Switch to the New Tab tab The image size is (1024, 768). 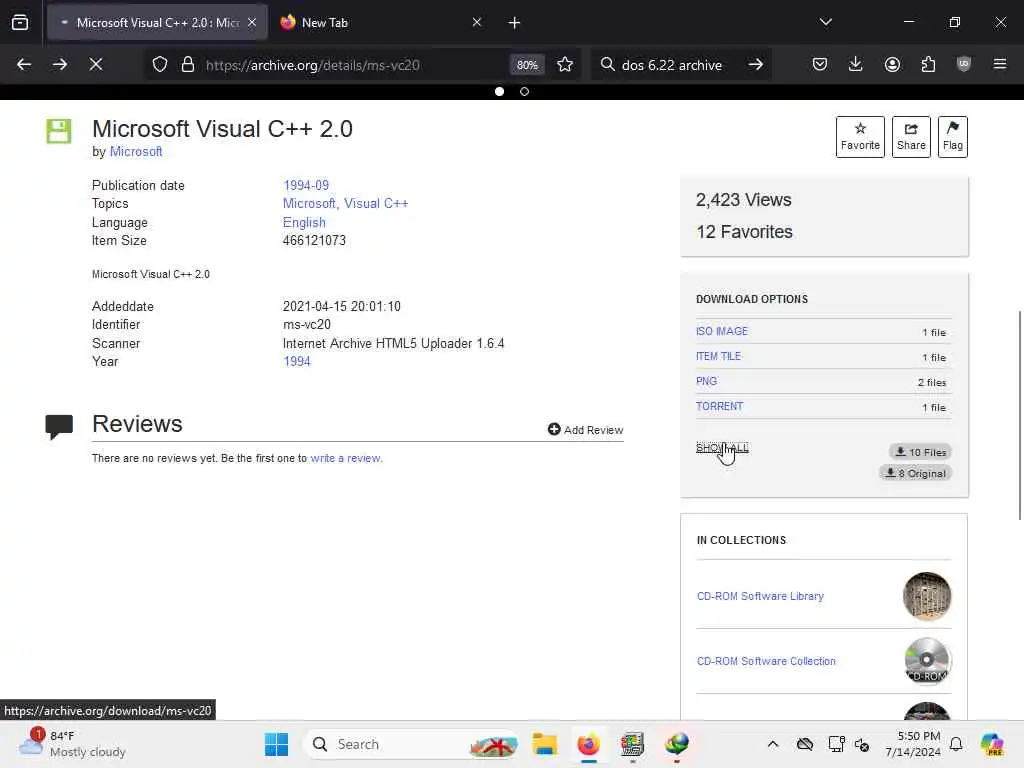pyautogui.click(x=381, y=22)
